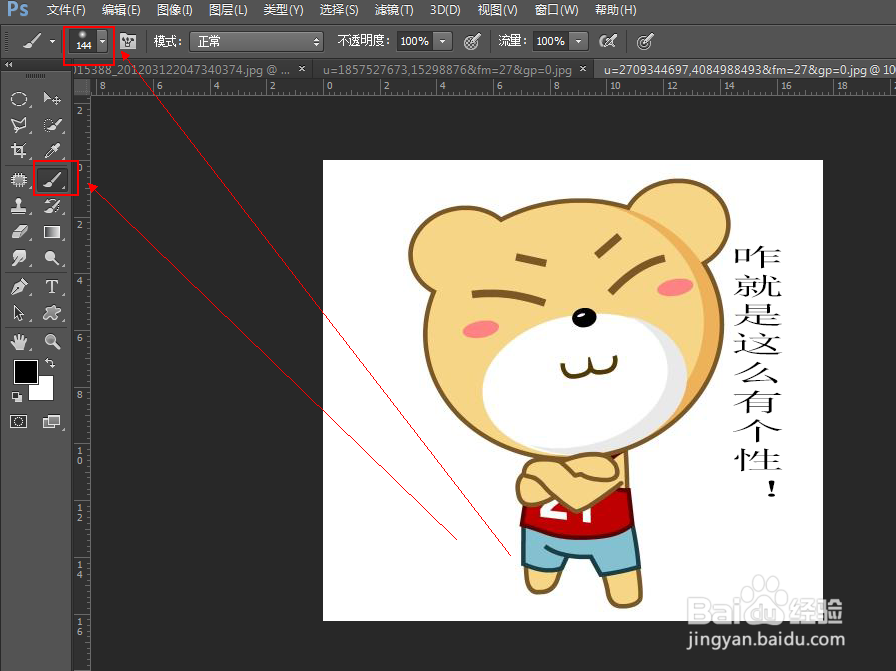Collapse the toolbox panel double arrow
Screen dimensions: 896x671
(9, 65)
